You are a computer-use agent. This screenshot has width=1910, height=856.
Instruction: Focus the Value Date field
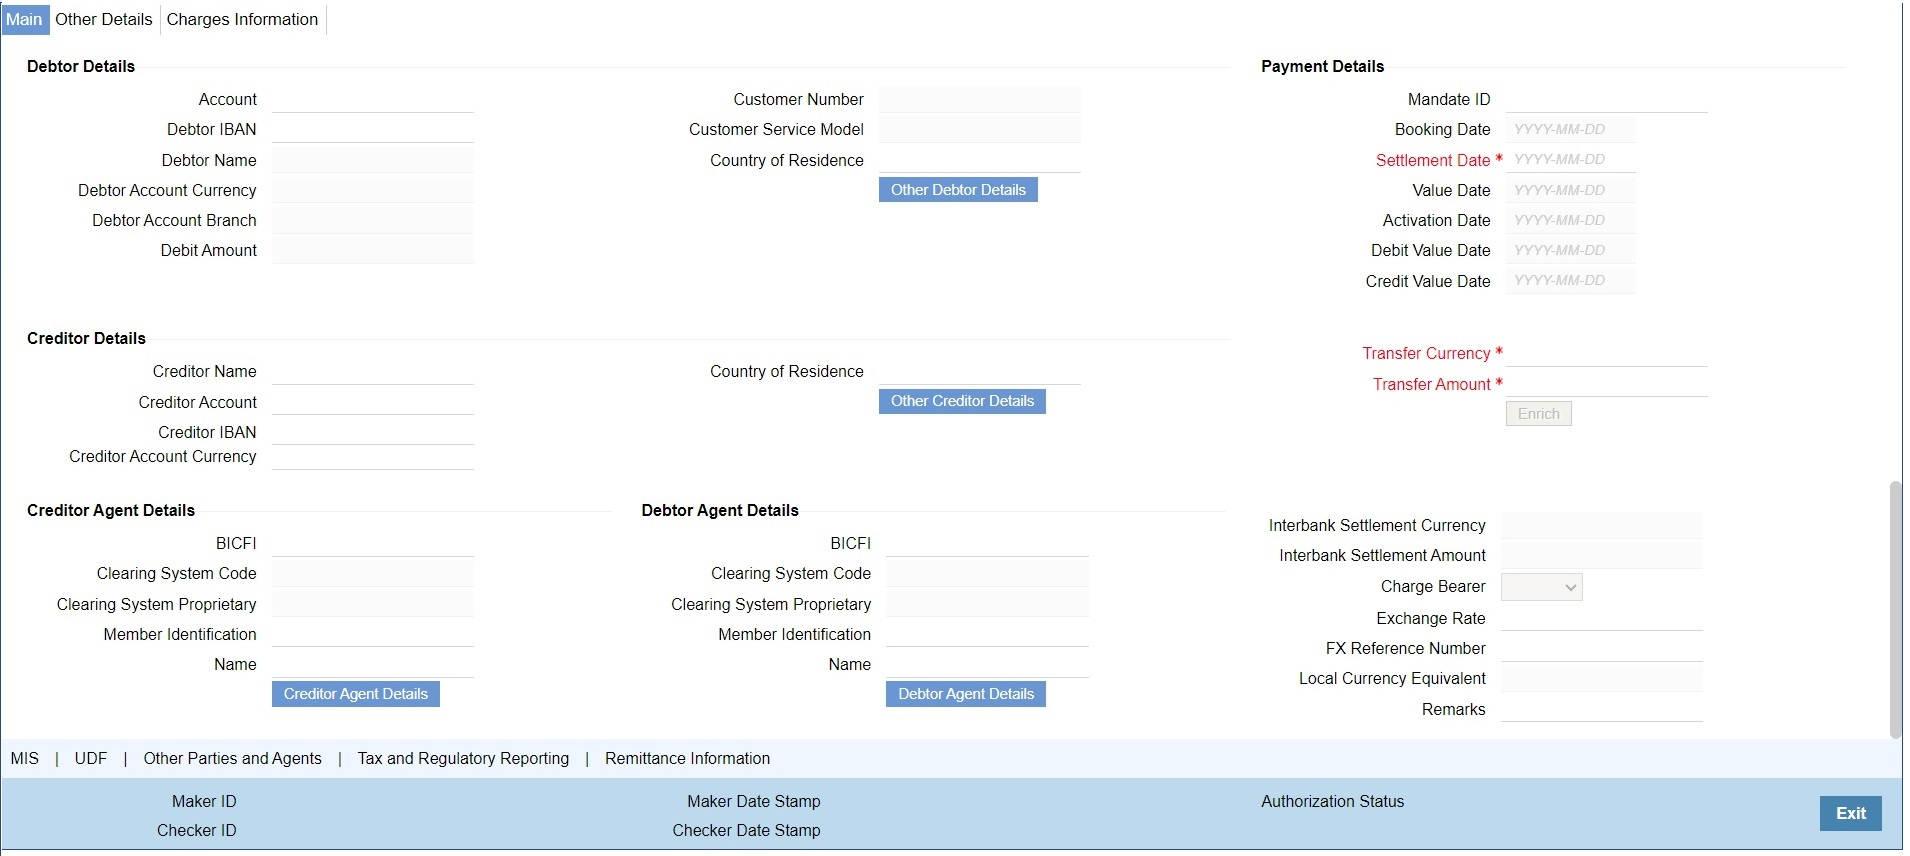click(x=1571, y=190)
